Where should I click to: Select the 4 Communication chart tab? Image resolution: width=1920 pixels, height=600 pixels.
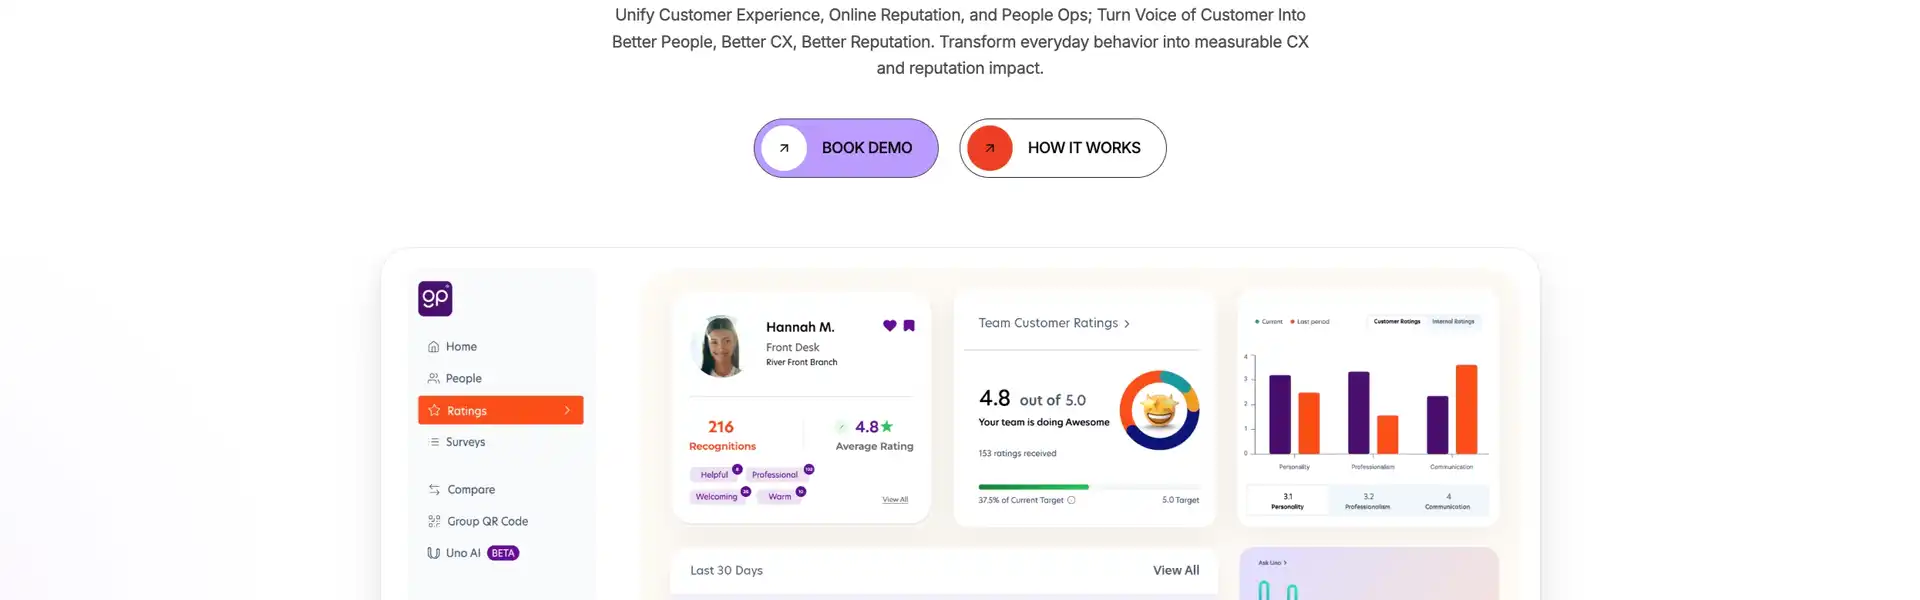(x=1448, y=501)
